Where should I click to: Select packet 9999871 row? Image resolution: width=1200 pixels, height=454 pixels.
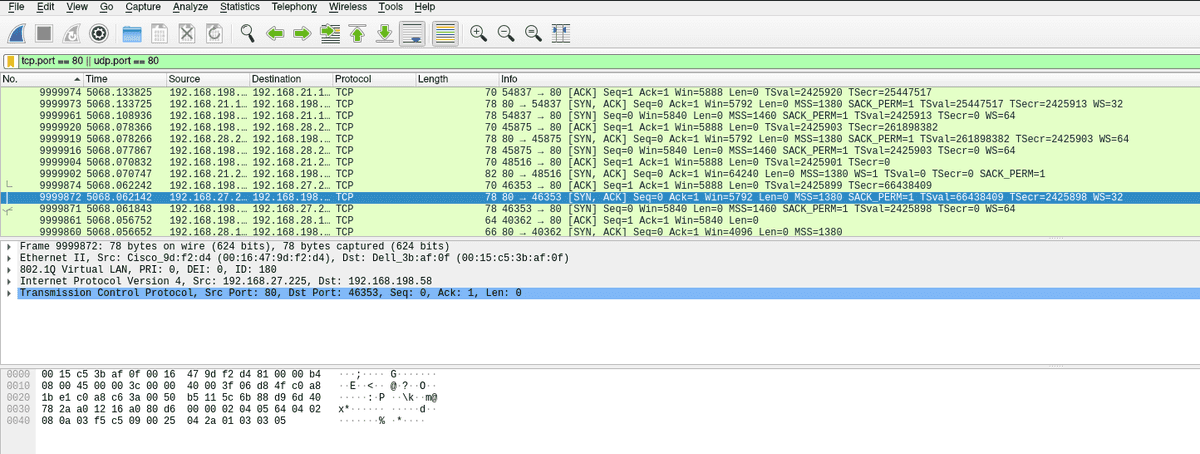[600, 208]
